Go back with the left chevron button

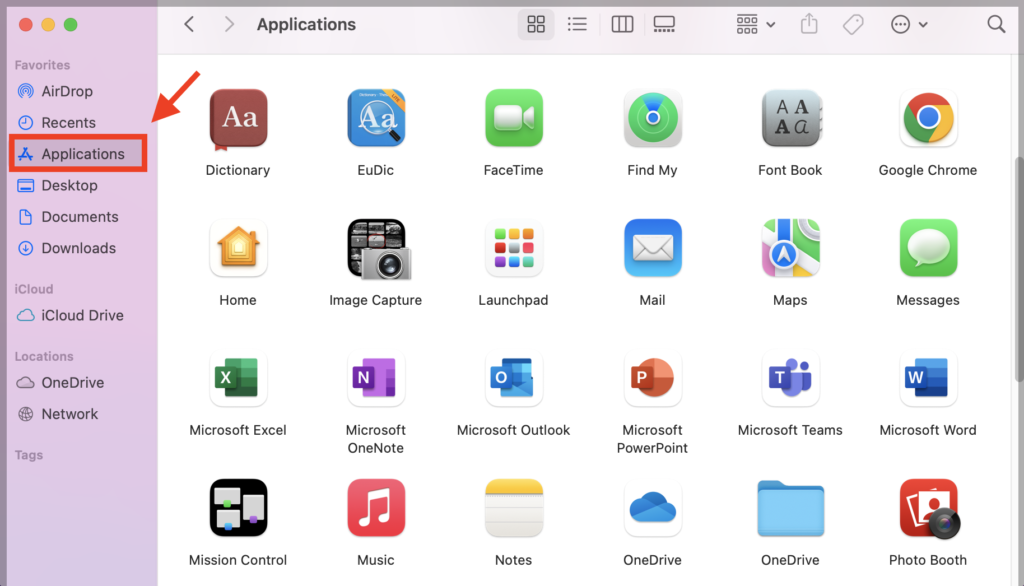[x=189, y=24]
